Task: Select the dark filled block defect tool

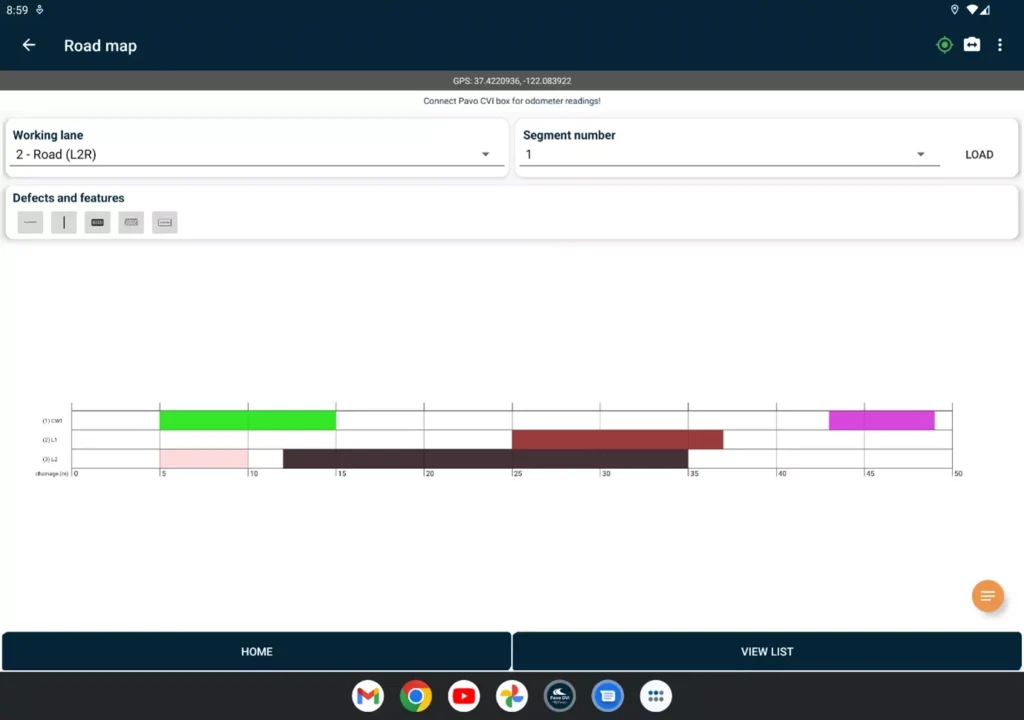Action: (97, 222)
